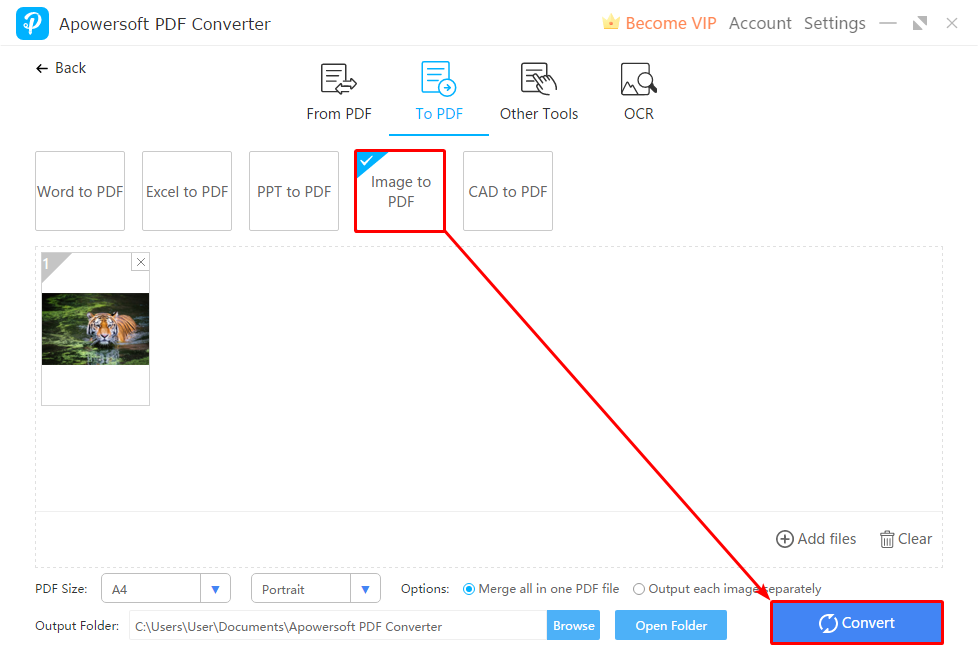978x668 pixels.
Task: Click the Back arrow icon
Action: (42, 68)
